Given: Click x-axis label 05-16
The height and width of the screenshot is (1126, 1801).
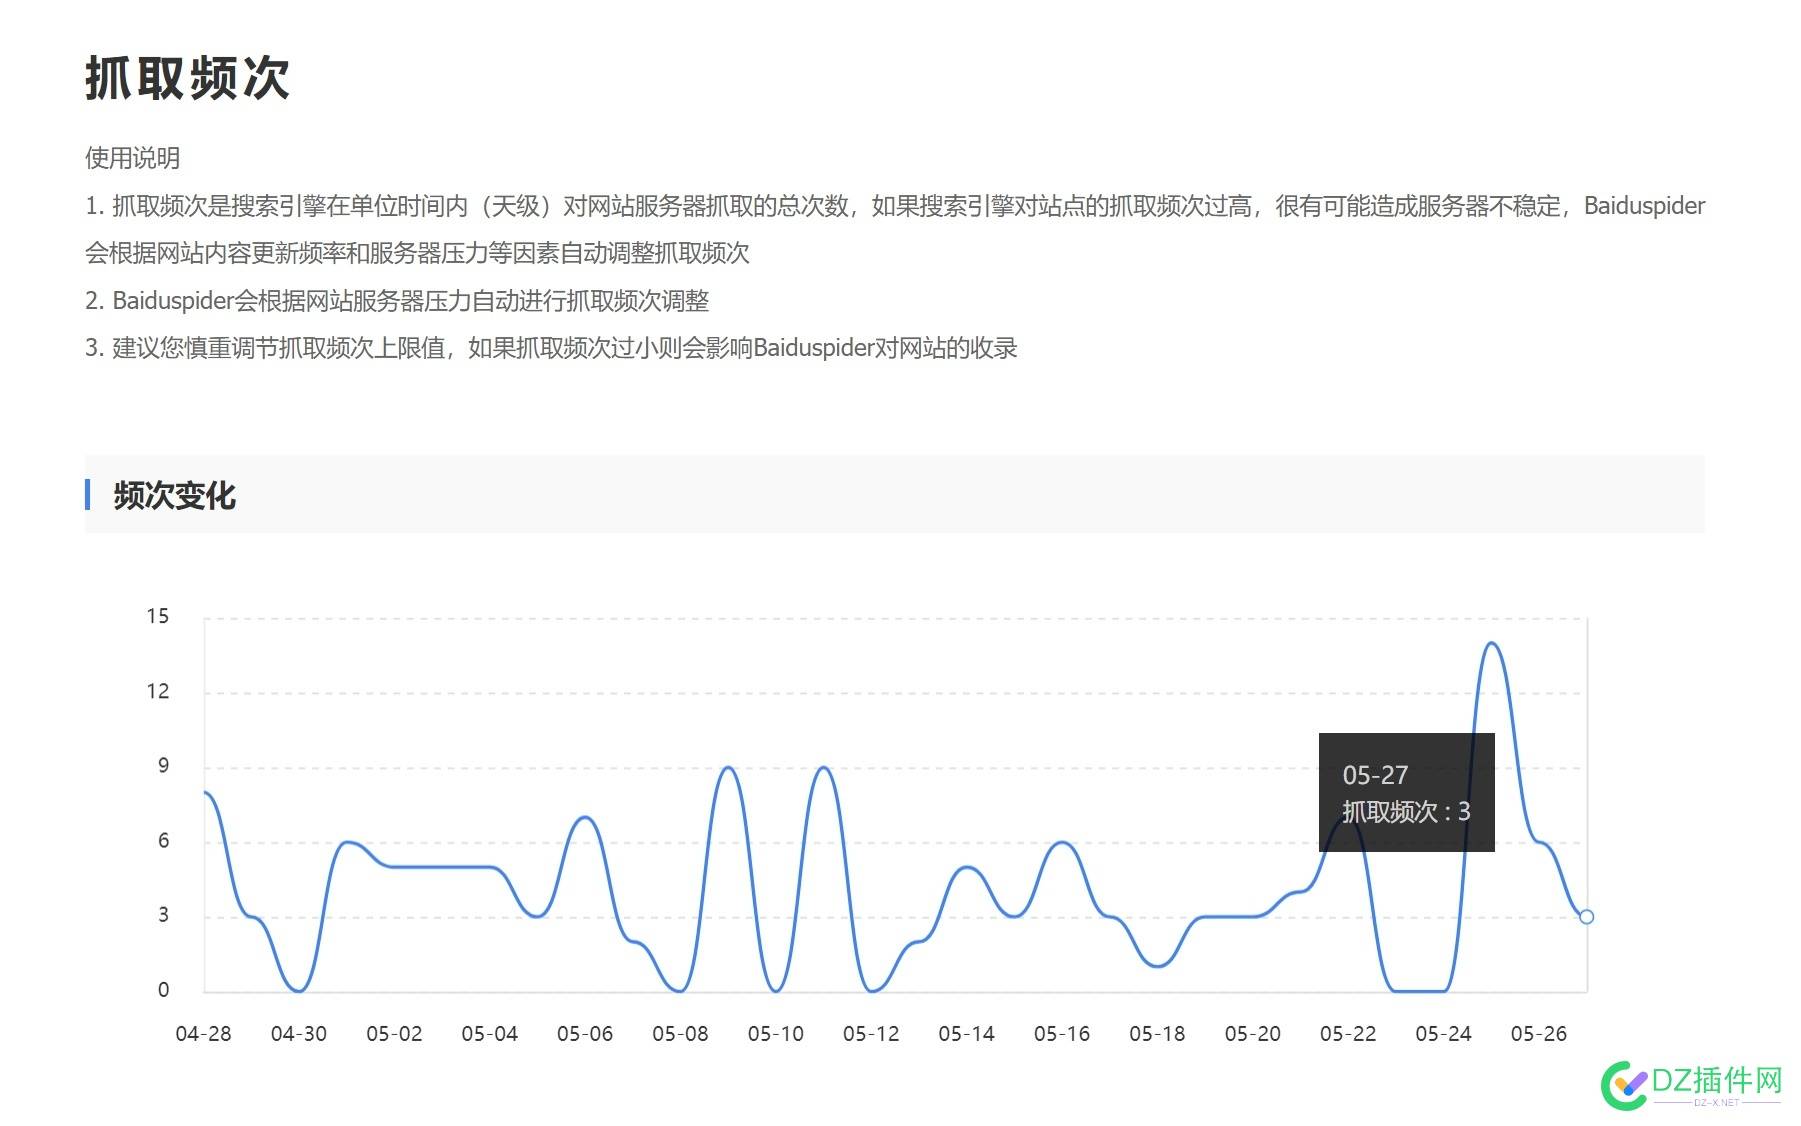Looking at the screenshot, I should coord(1062,1034).
